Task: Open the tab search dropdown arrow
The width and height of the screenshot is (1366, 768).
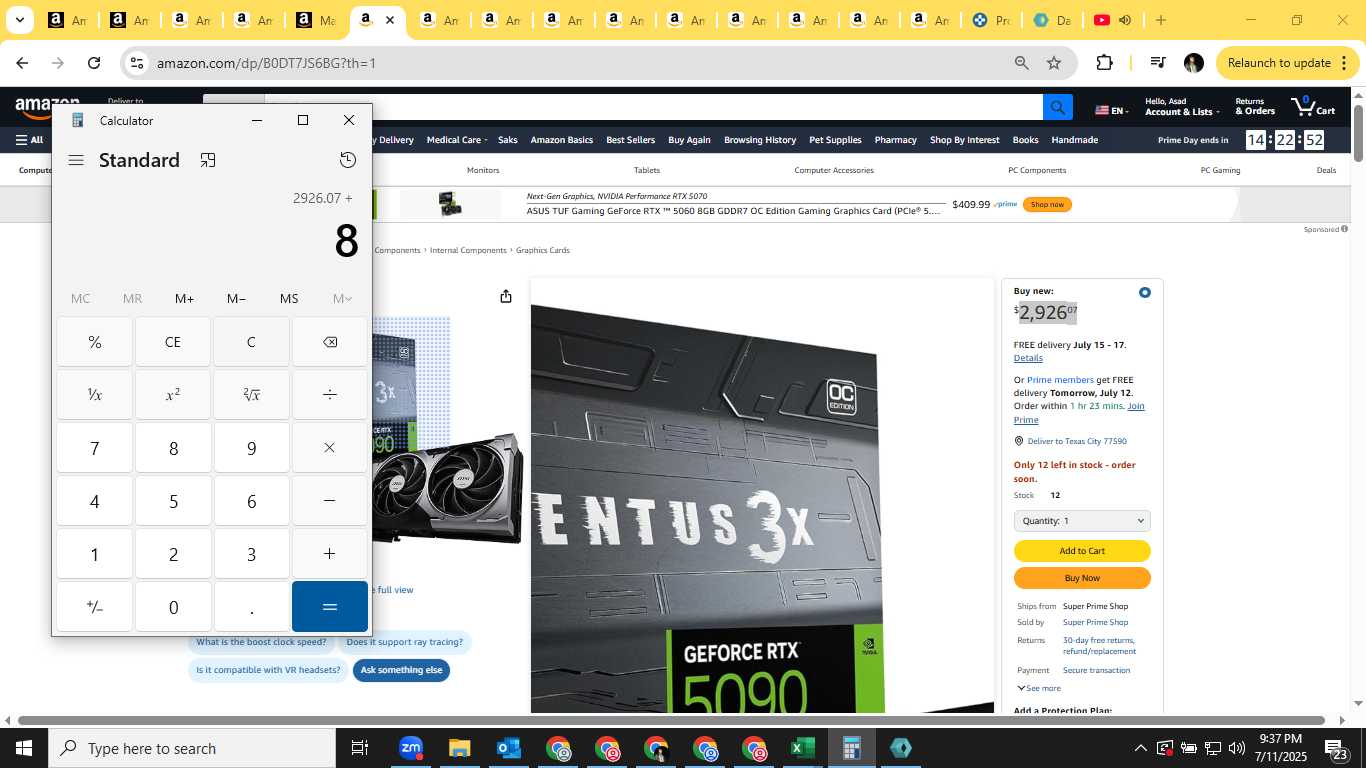Action: [x=19, y=20]
